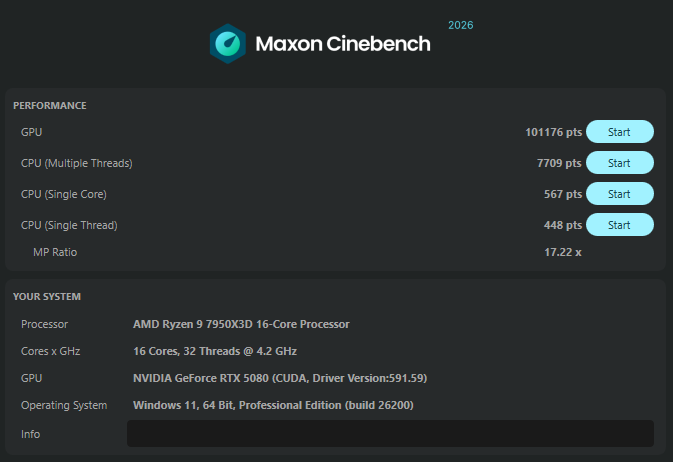This screenshot has width=673, height=462.
Task: Run the CPU (Single Core) benchmark
Action: pos(619,194)
